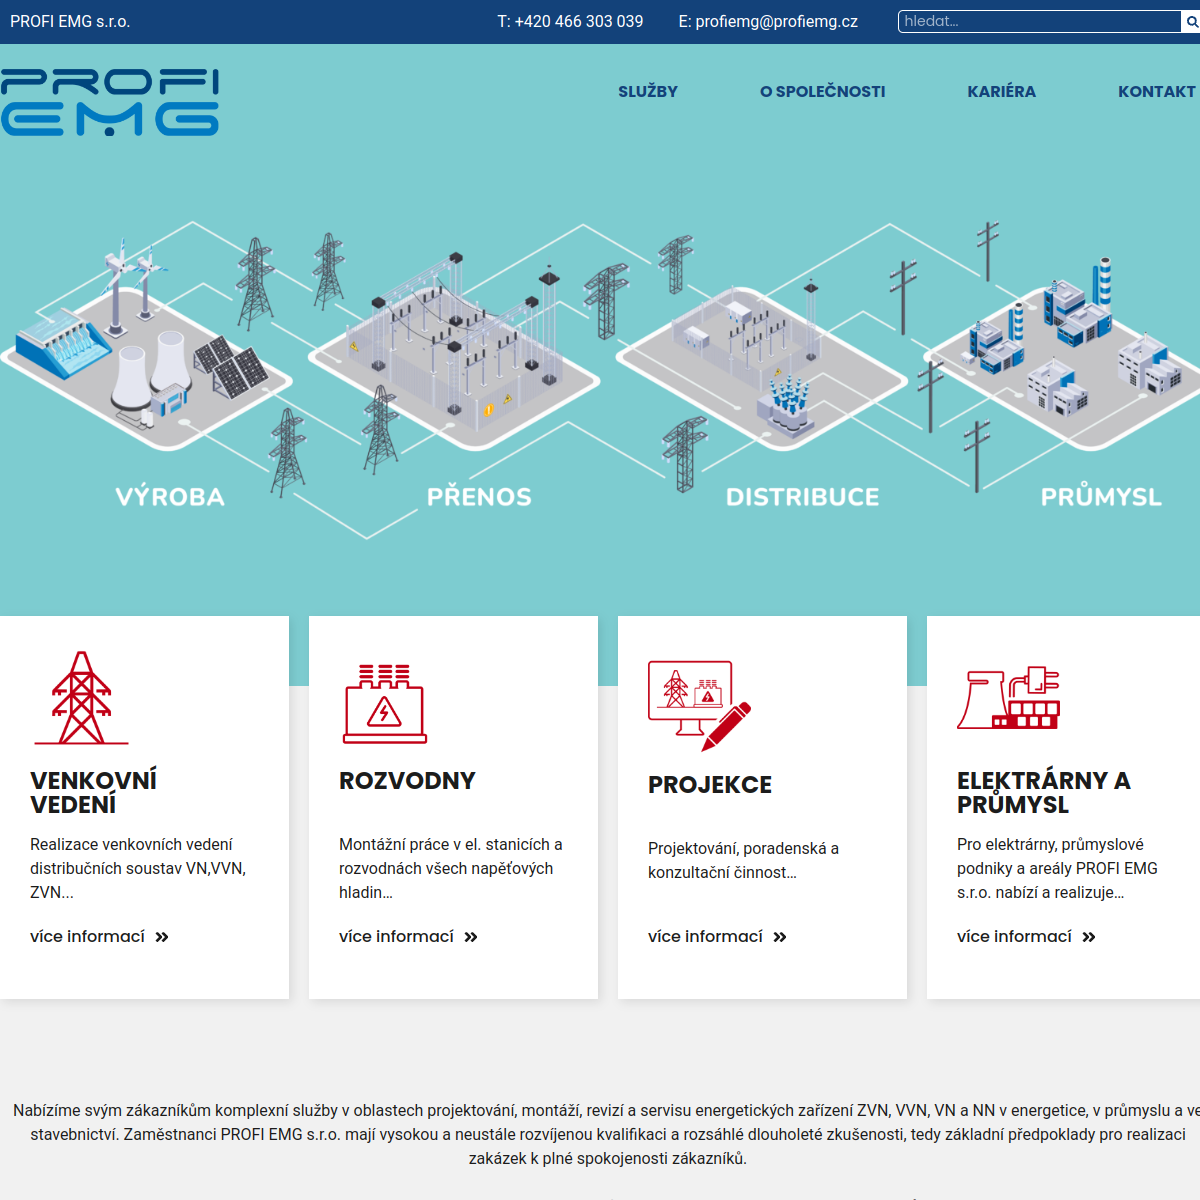Click the power plant icon for Elektrárny
Image resolution: width=1200 pixels, height=1200 pixels.
pos(1008,697)
